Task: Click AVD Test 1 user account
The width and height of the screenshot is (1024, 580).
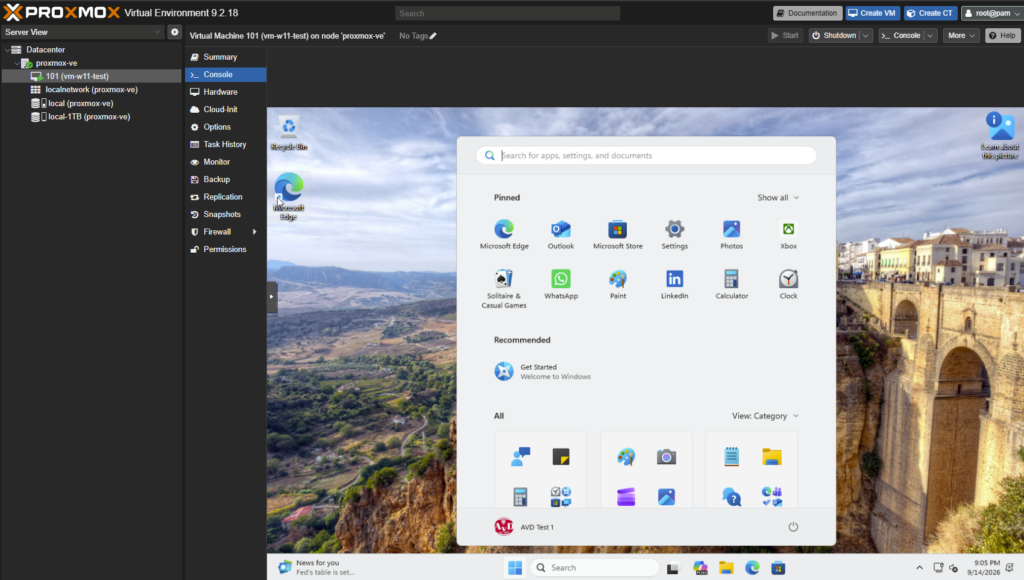Action: (x=524, y=526)
